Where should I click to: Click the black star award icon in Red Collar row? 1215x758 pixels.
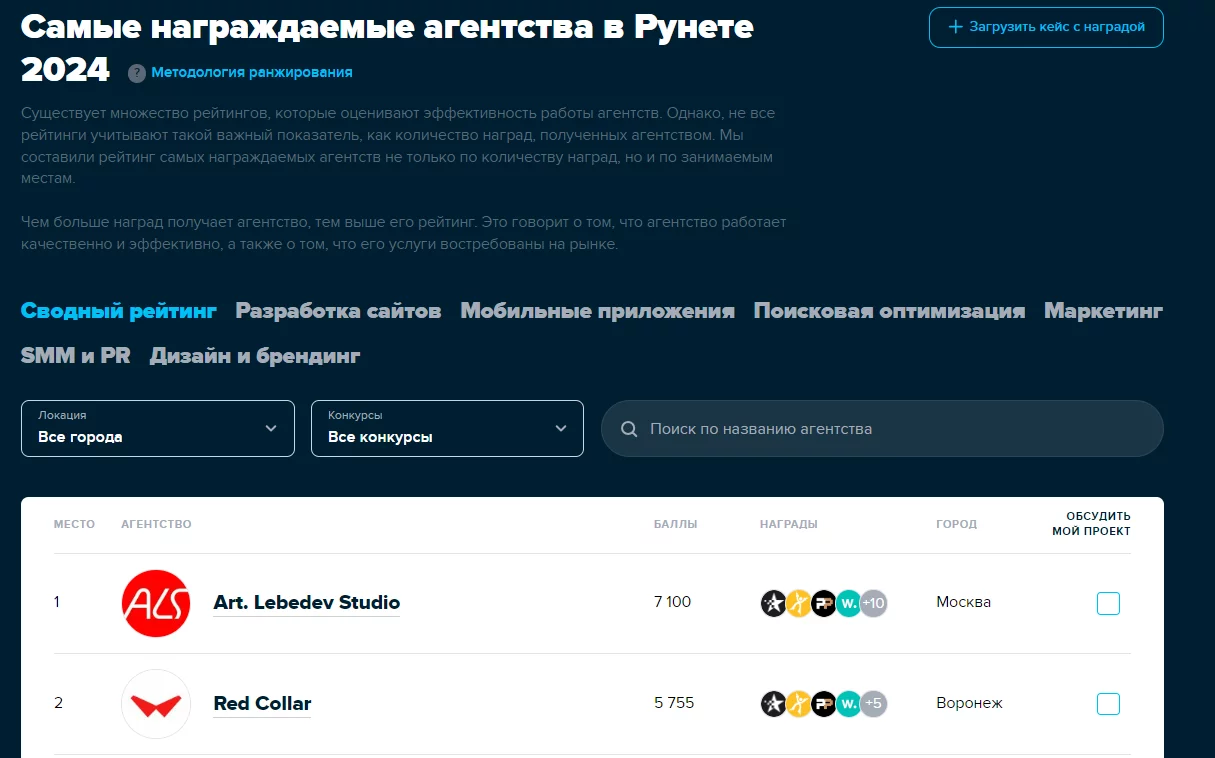tap(773, 704)
